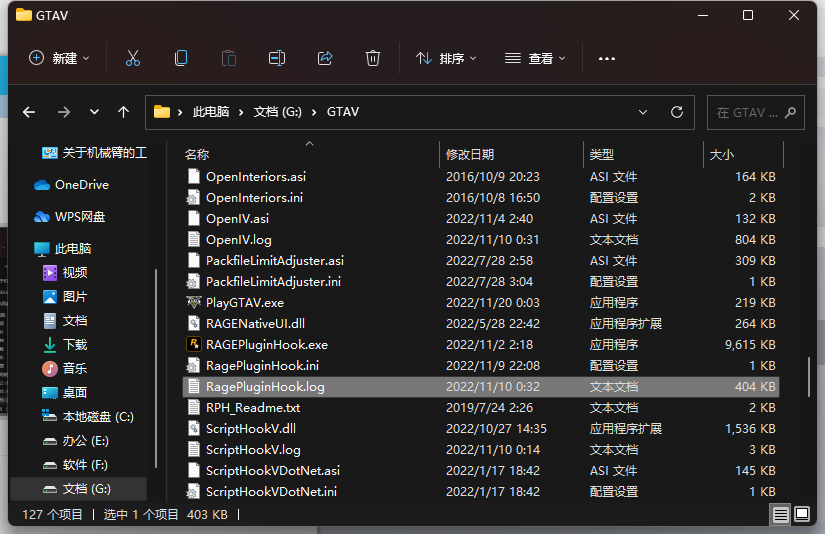Go up one folder with Up arrow

pyautogui.click(x=124, y=112)
